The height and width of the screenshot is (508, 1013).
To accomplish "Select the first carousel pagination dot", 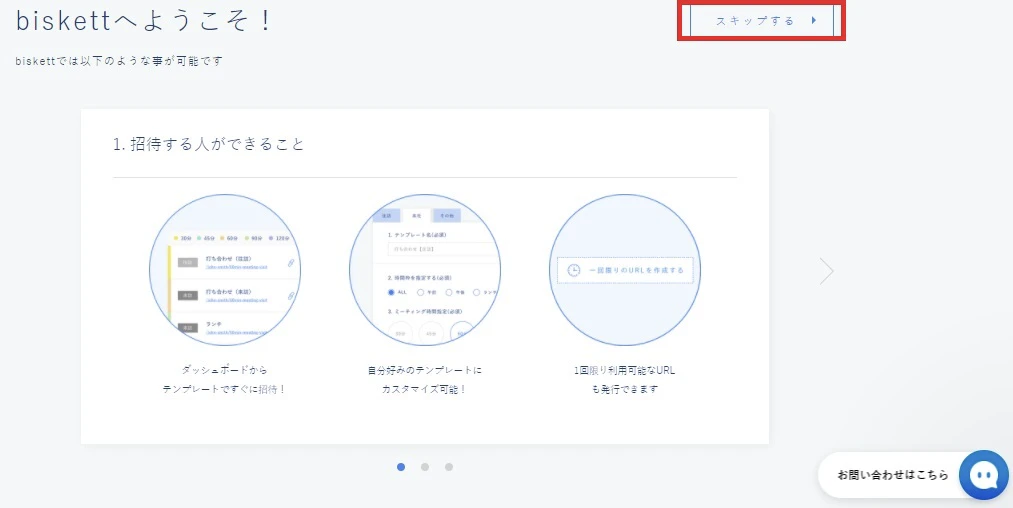I will click(401, 466).
